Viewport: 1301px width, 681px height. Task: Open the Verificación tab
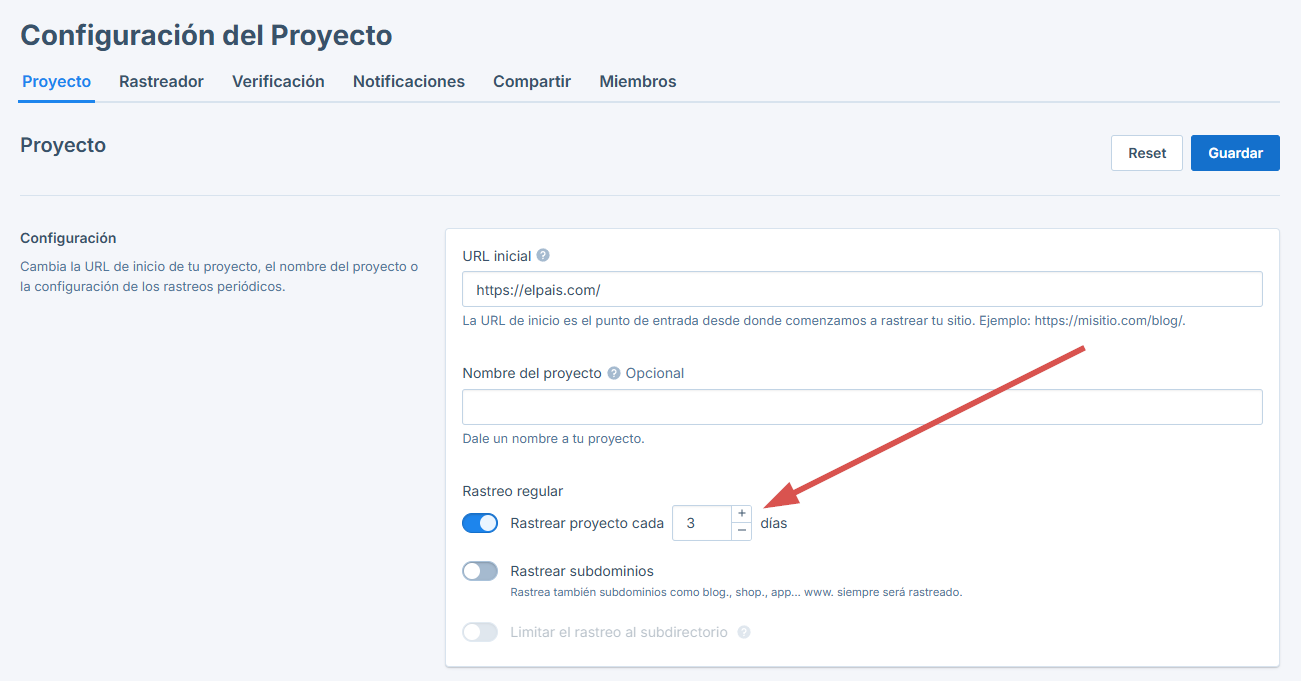278,81
